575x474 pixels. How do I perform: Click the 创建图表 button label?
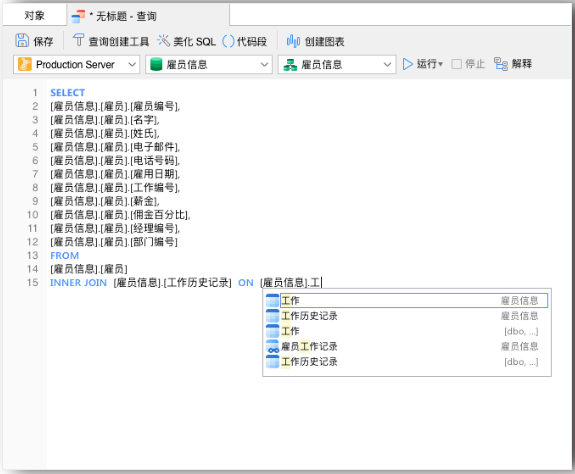tap(325, 42)
